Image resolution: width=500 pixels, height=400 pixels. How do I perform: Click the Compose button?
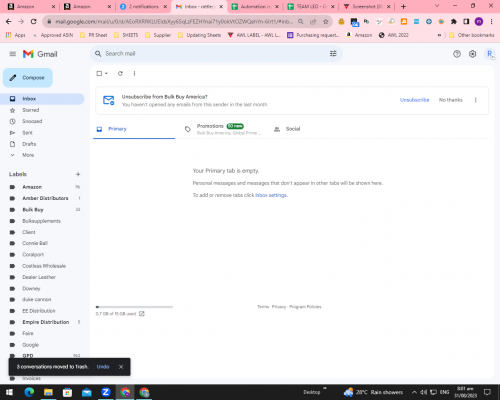coord(28,78)
